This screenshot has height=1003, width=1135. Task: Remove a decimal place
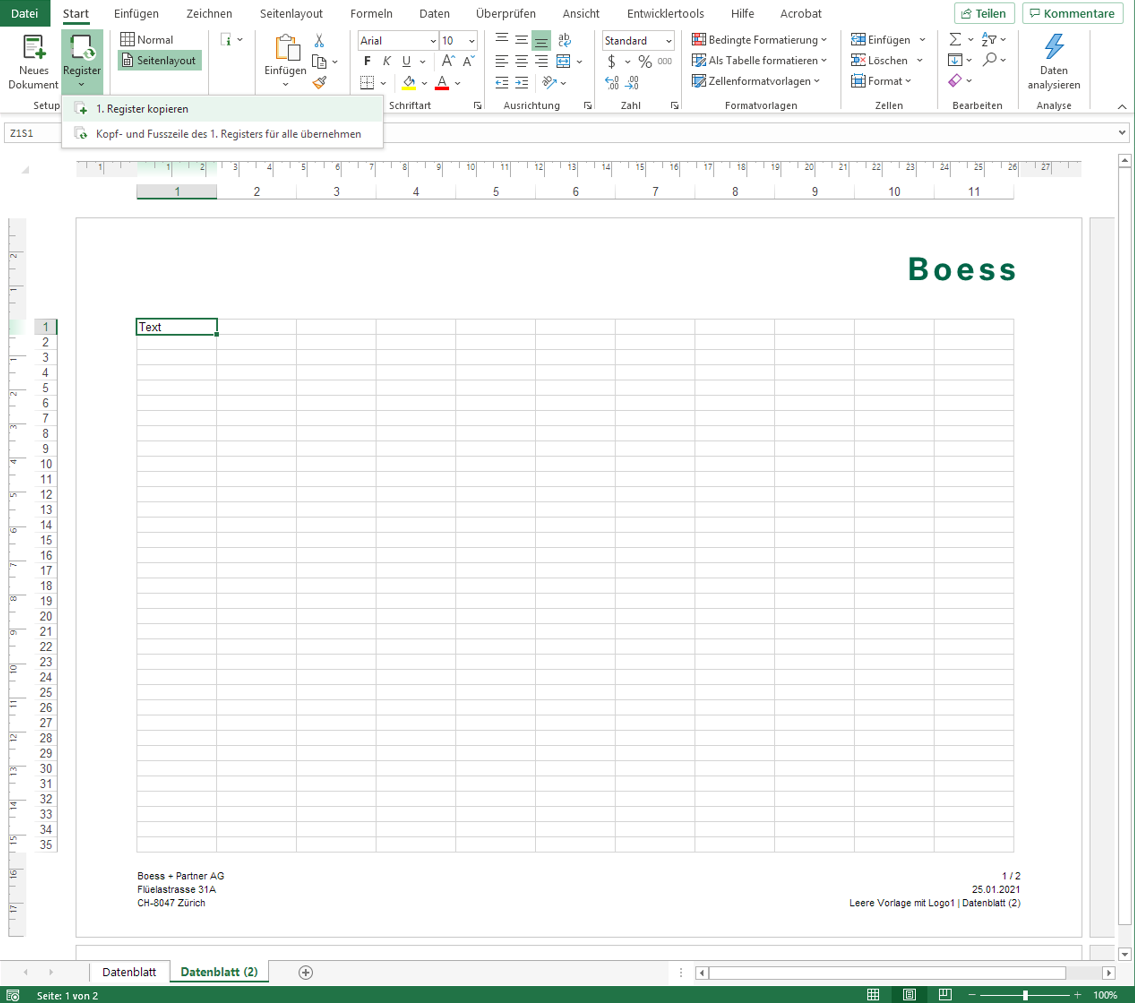coord(632,82)
